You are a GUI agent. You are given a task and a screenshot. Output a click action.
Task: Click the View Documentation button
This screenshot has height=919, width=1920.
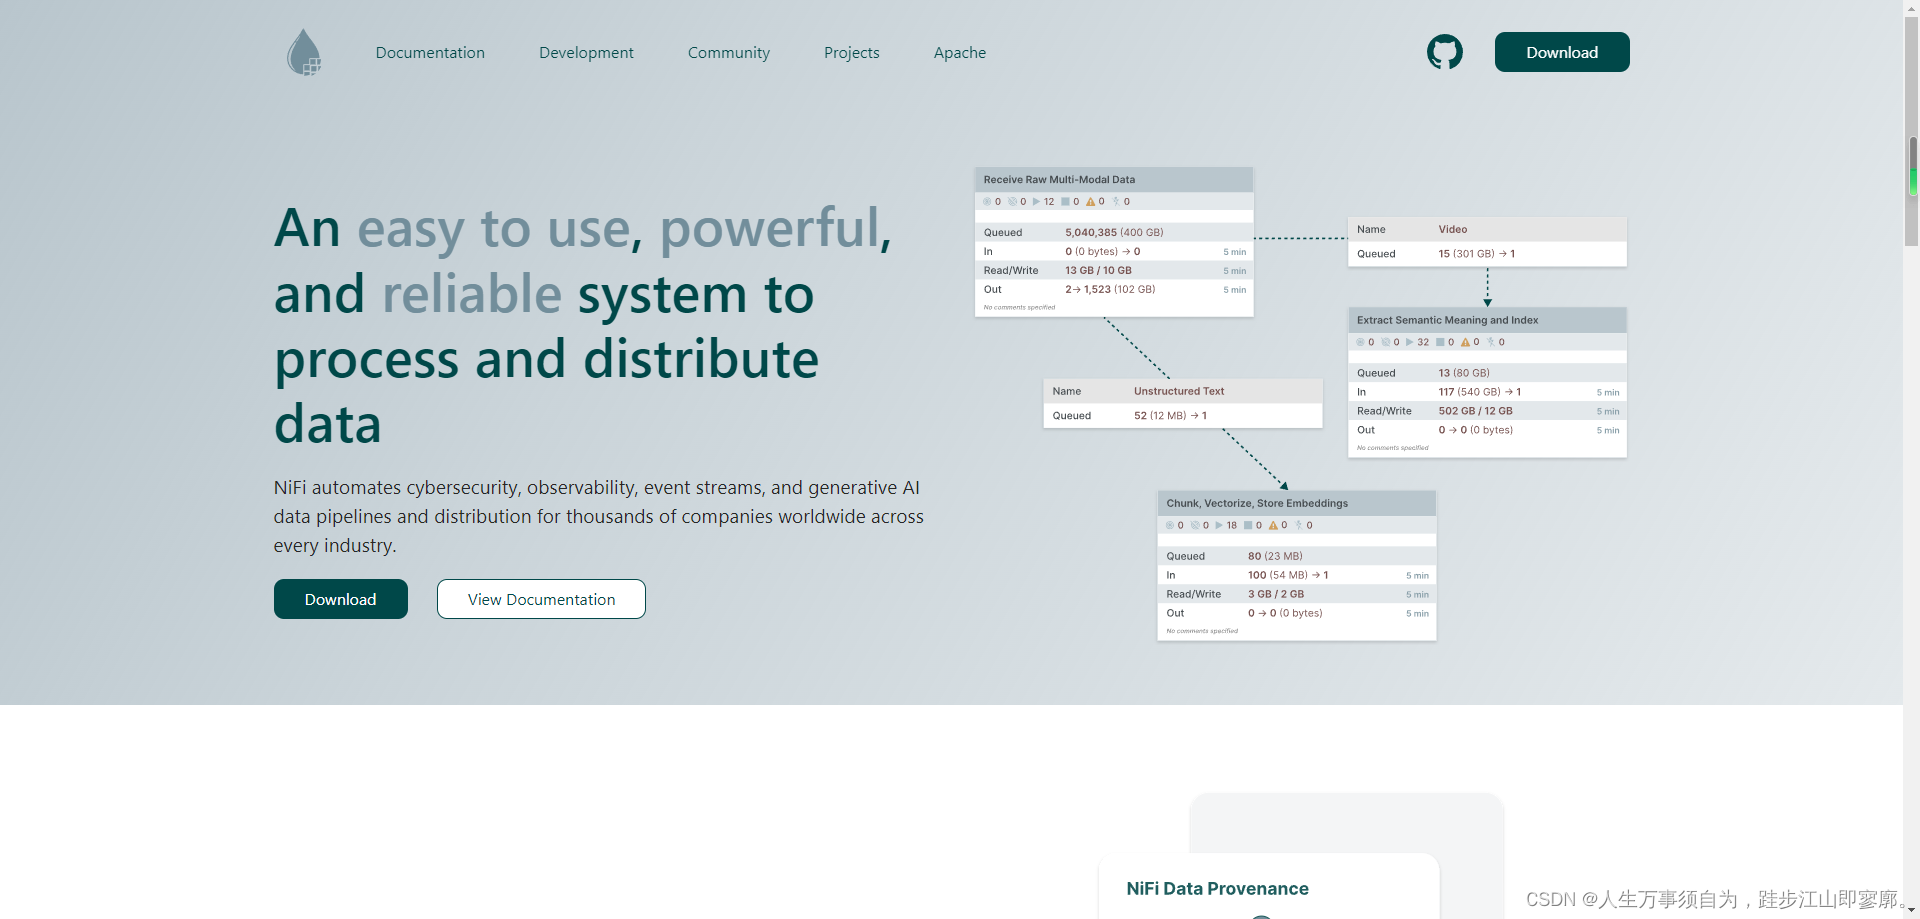[541, 599]
